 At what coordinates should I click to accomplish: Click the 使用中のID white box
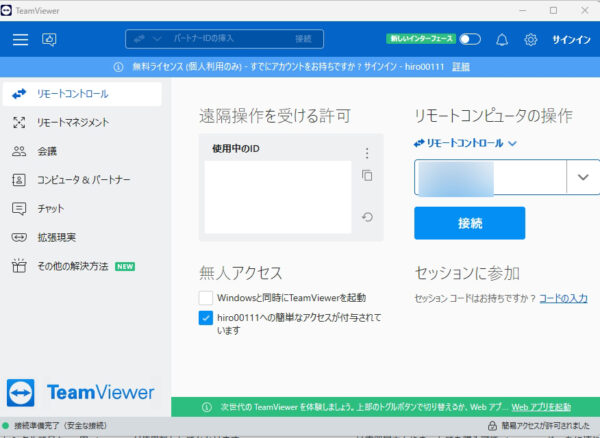278,197
